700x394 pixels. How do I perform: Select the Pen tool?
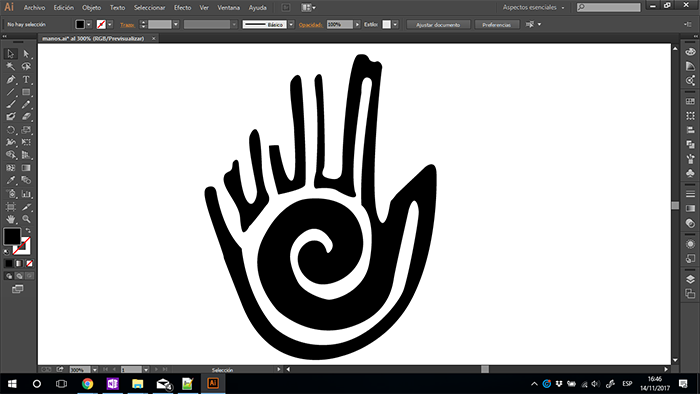click(11, 79)
